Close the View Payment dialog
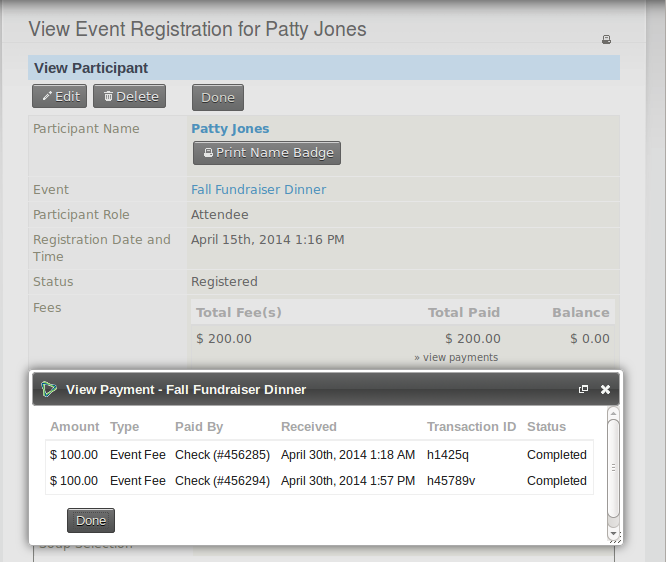This screenshot has width=666, height=562. [605, 389]
